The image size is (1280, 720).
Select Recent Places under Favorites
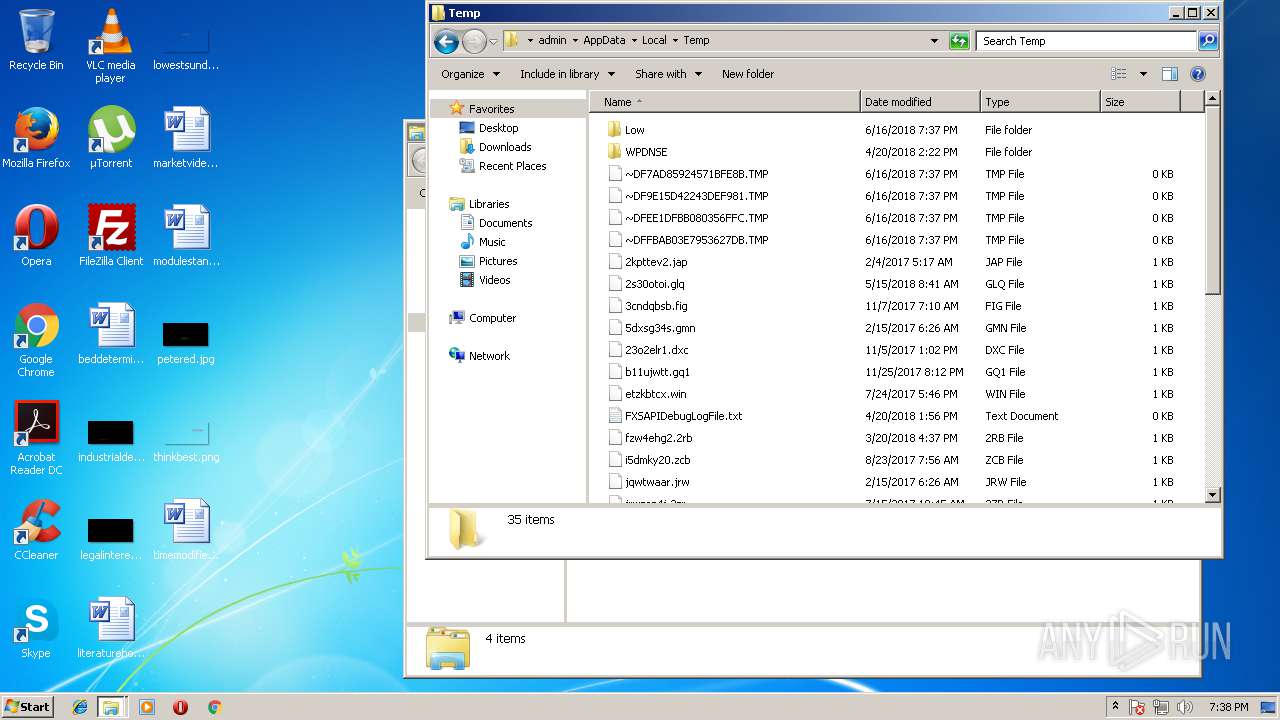pyautogui.click(x=512, y=166)
